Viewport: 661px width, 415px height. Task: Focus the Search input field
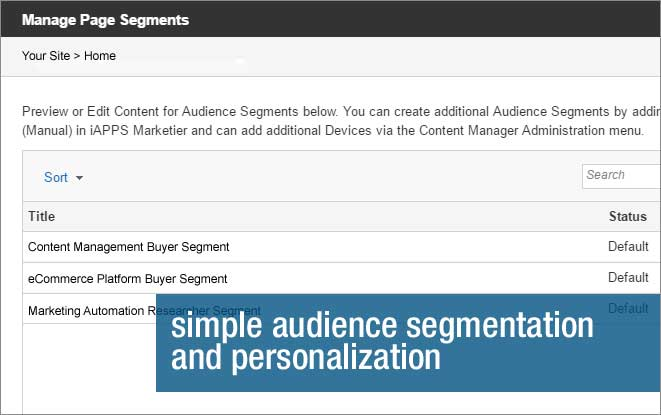pyautogui.click(x=620, y=175)
